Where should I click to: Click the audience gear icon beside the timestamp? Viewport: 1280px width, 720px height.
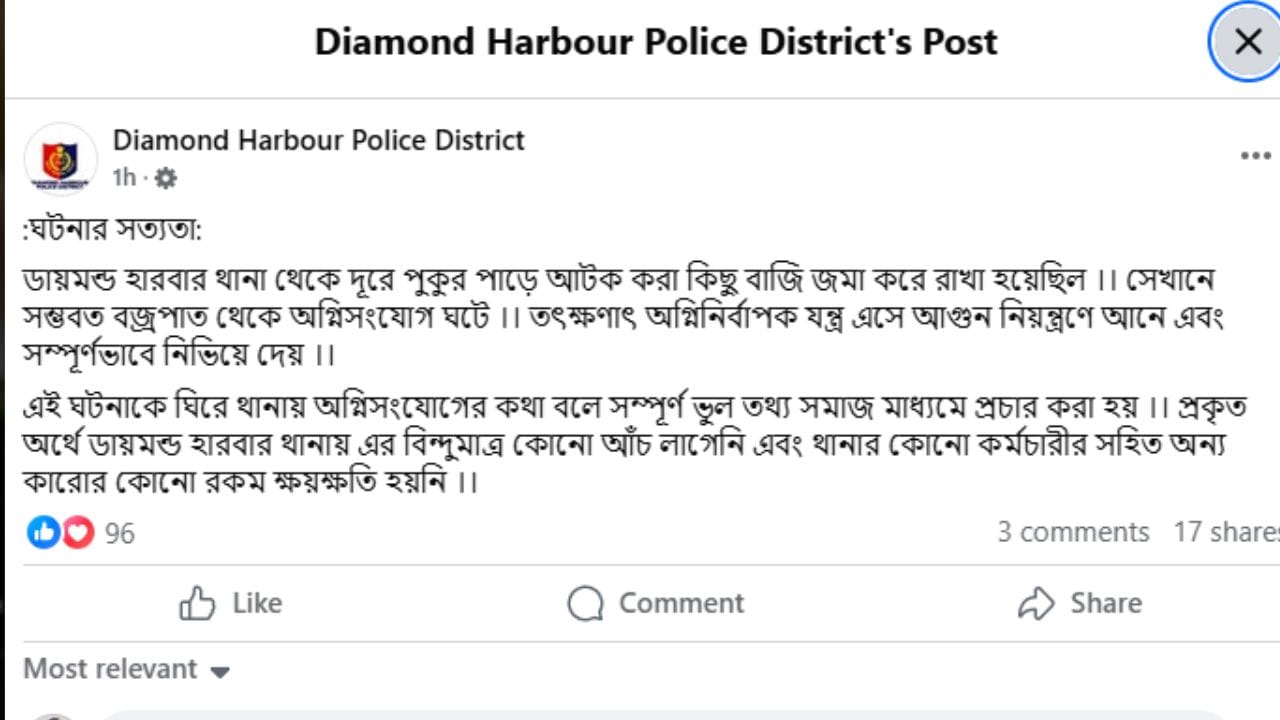click(165, 178)
